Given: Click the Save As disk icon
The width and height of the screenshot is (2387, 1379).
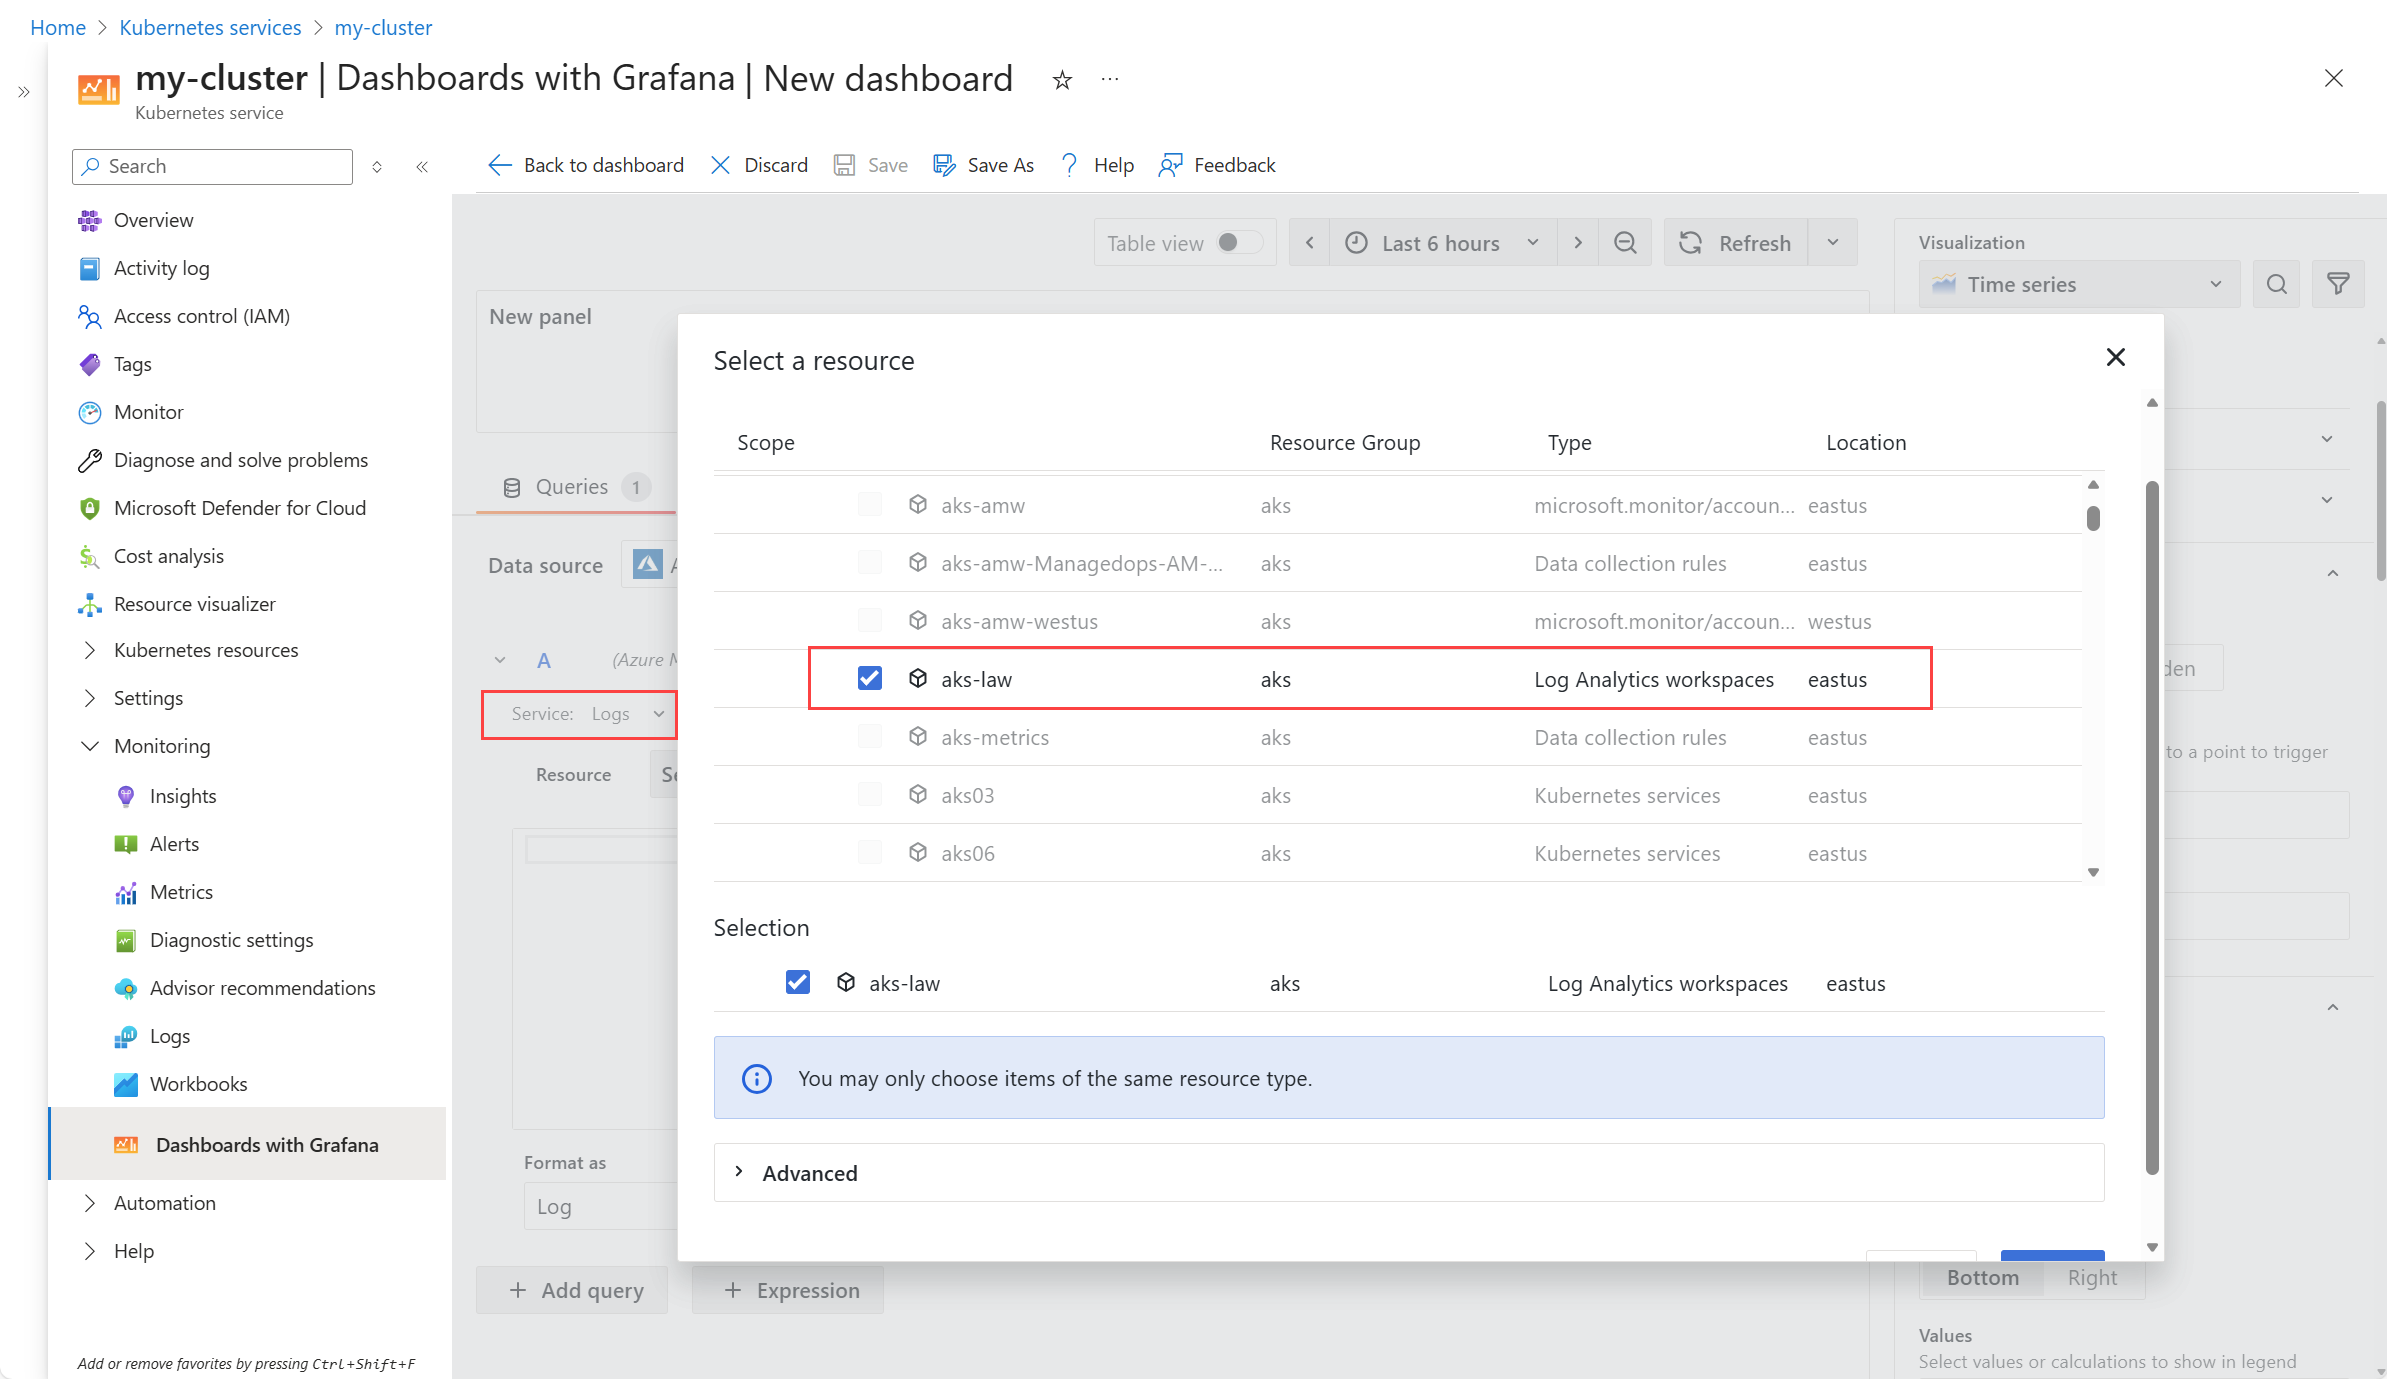Looking at the screenshot, I should [x=944, y=165].
